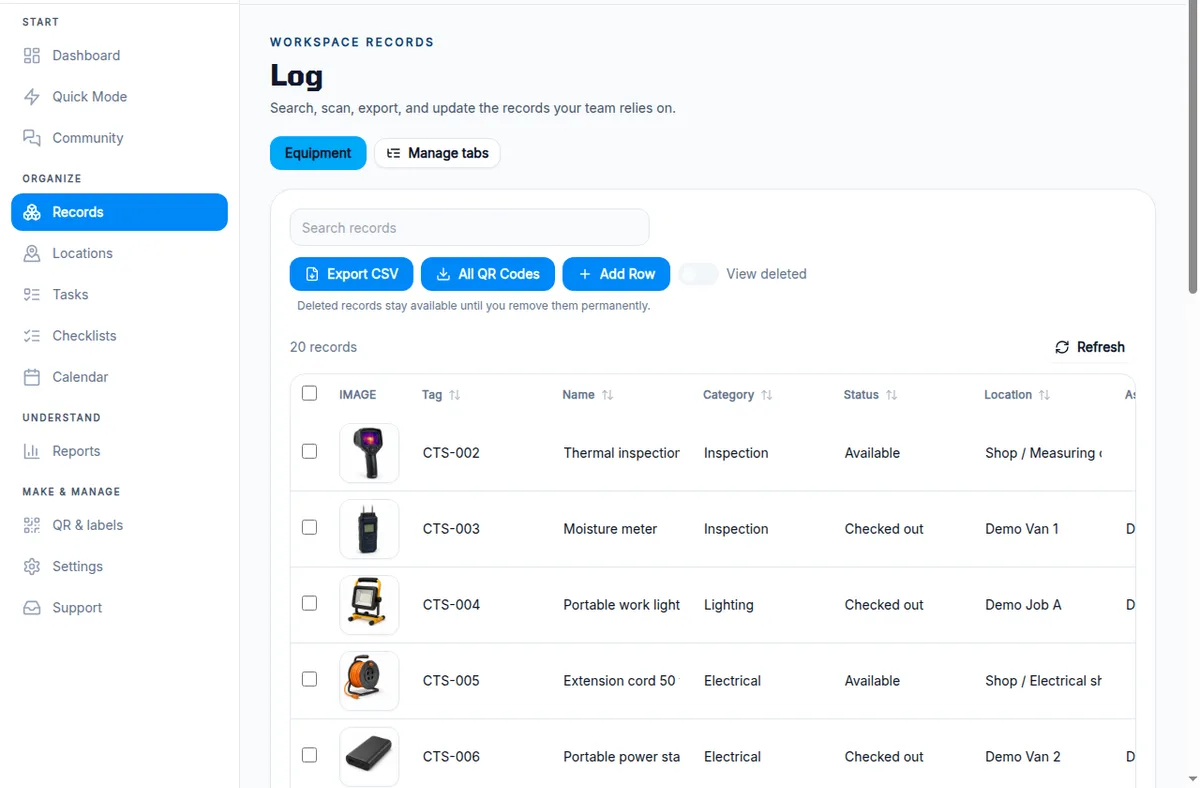Viewport: 1200px width, 788px height.
Task: Click the Reports bar chart icon
Action: click(32, 451)
